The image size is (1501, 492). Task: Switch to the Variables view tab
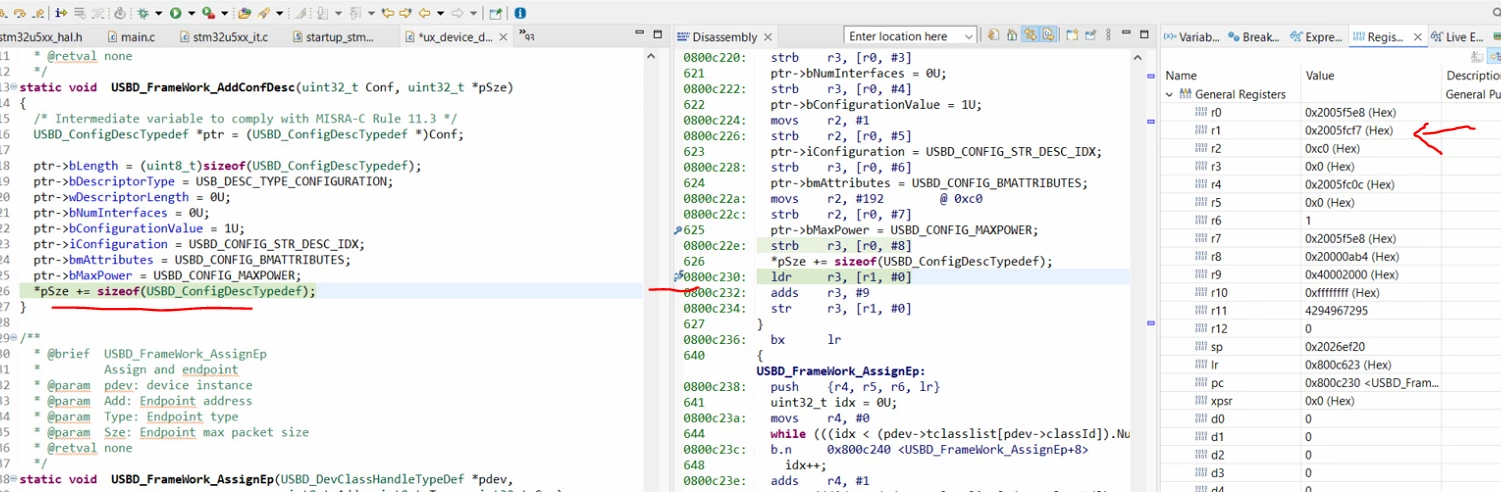tap(1192, 37)
